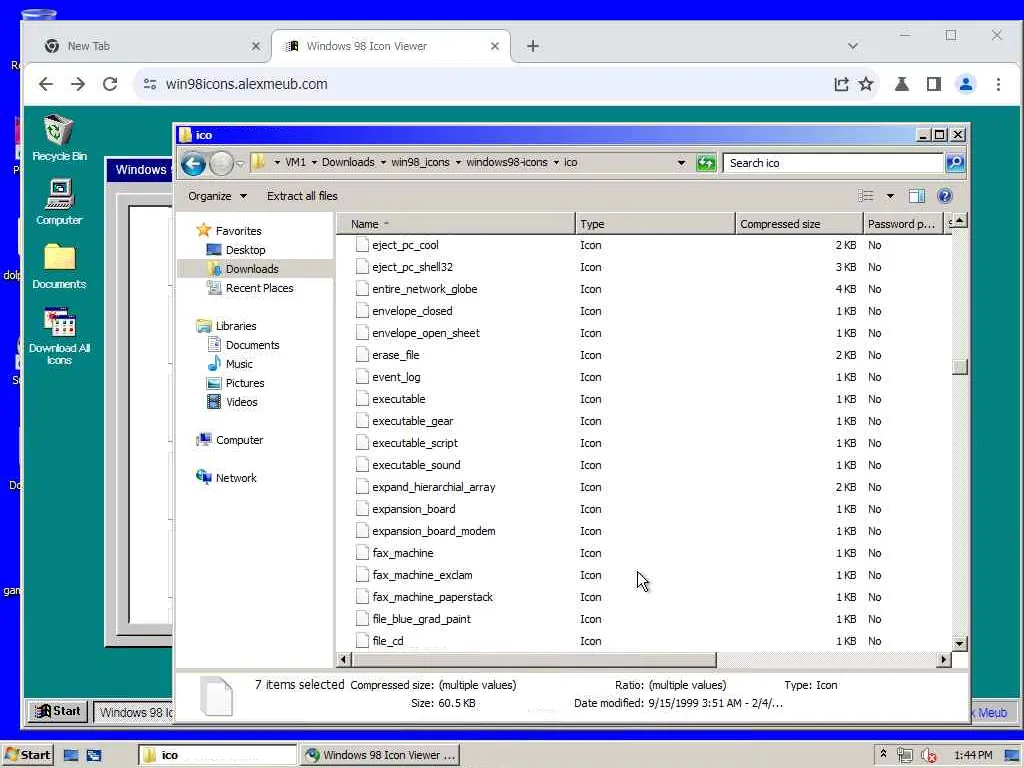Open Download All Icons desktop shortcut

59,336
